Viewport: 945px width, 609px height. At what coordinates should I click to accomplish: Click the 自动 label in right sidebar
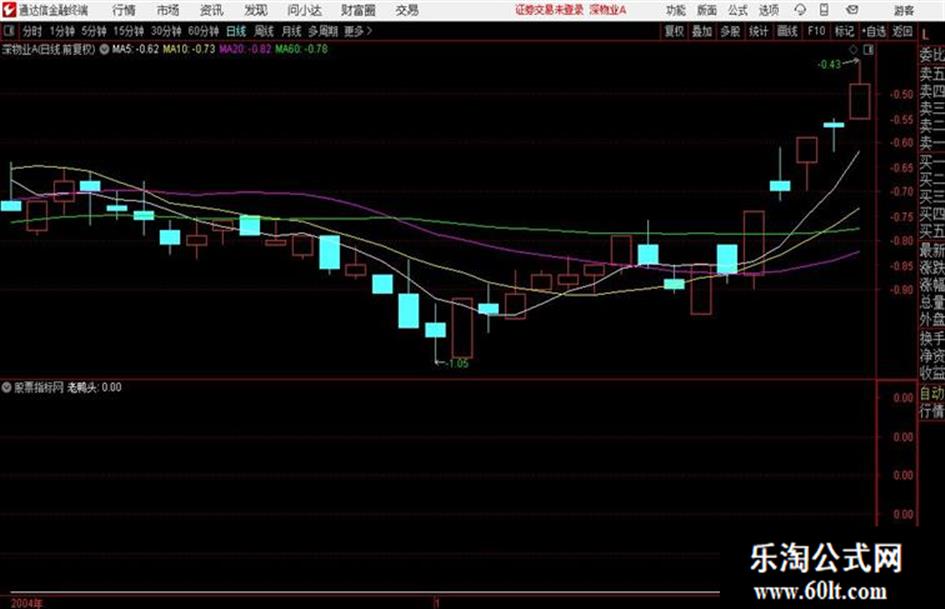pos(932,394)
